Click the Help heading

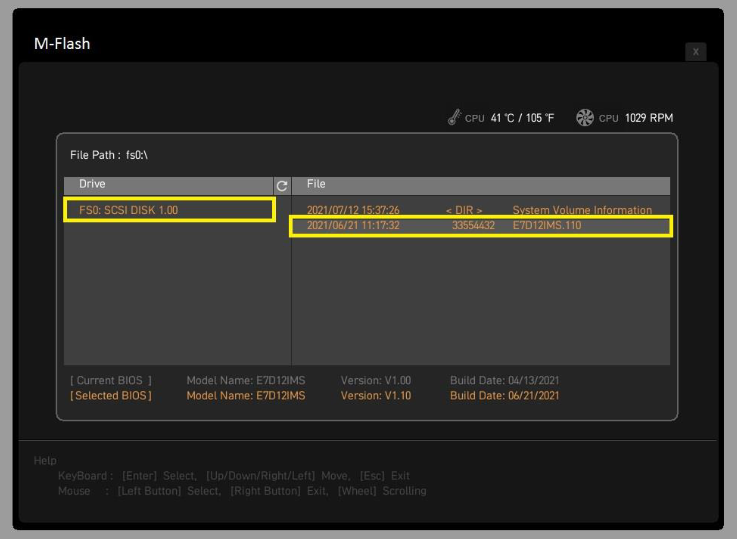45,461
